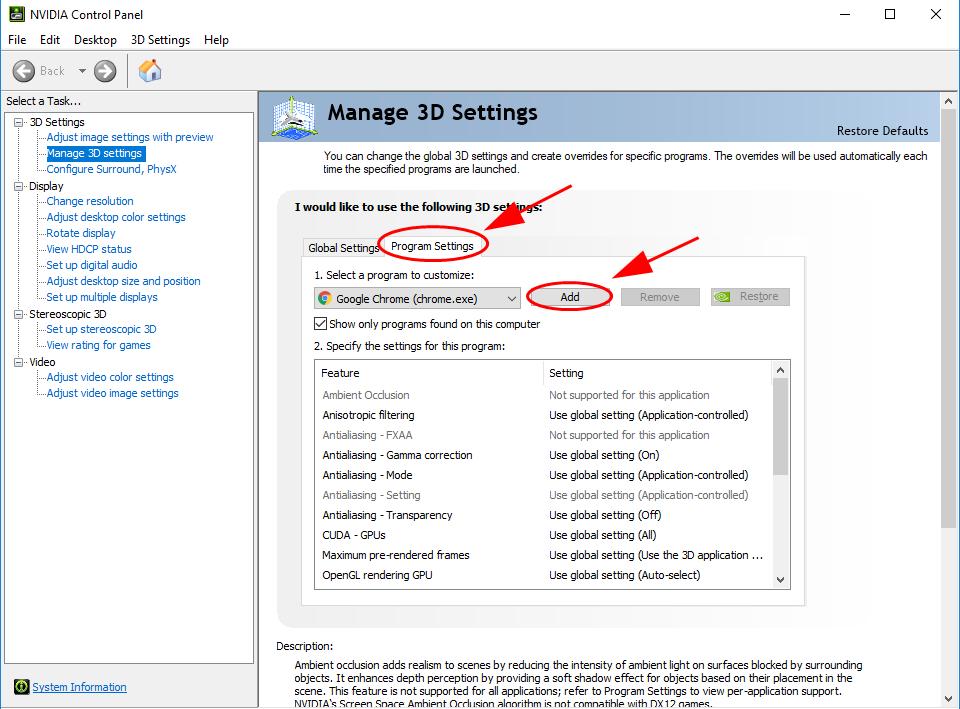
Task: Select Change resolution in the task tree
Action: 90,201
